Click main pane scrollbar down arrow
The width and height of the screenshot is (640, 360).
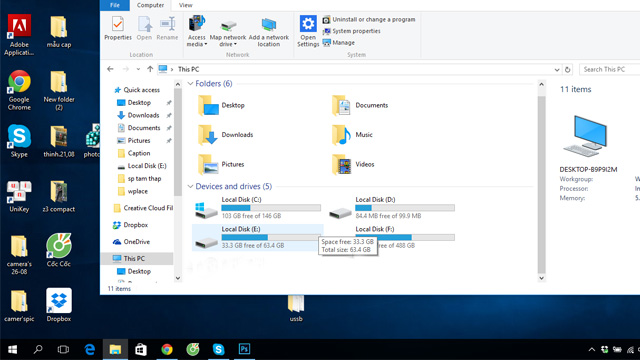[x=541, y=278]
